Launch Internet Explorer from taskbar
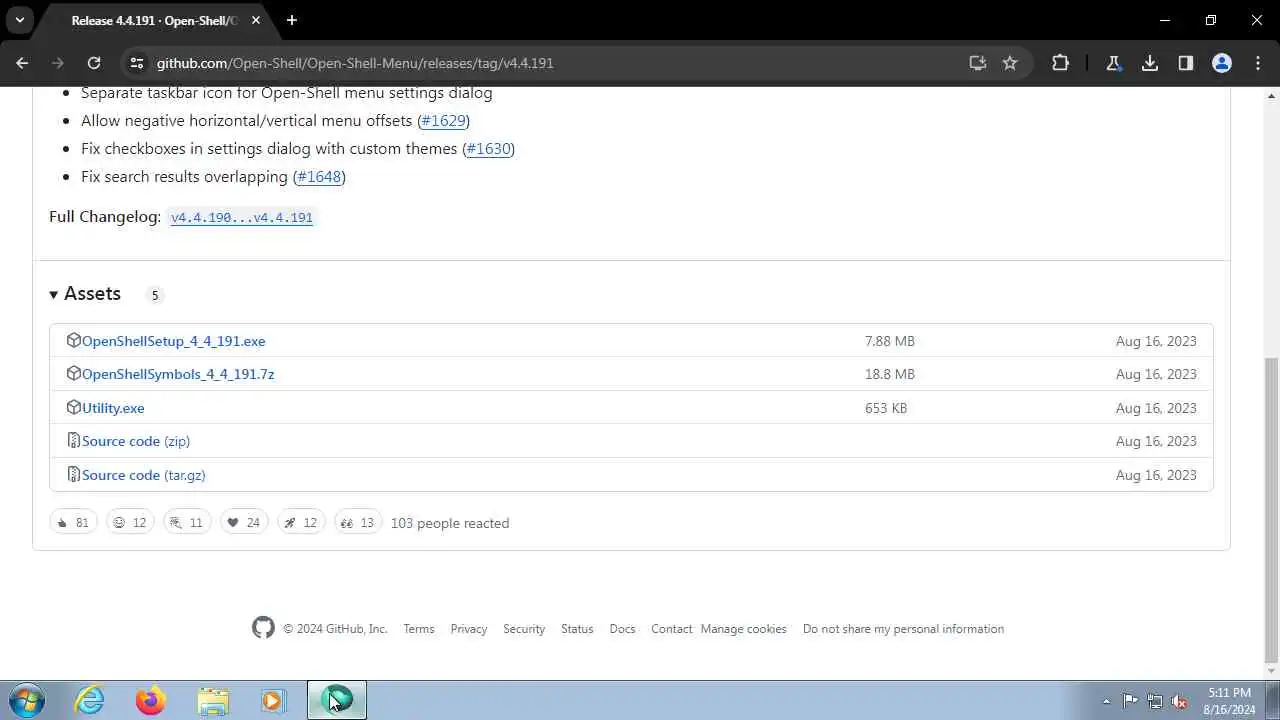The height and width of the screenshot is (720, 1280). click(90, 700)
